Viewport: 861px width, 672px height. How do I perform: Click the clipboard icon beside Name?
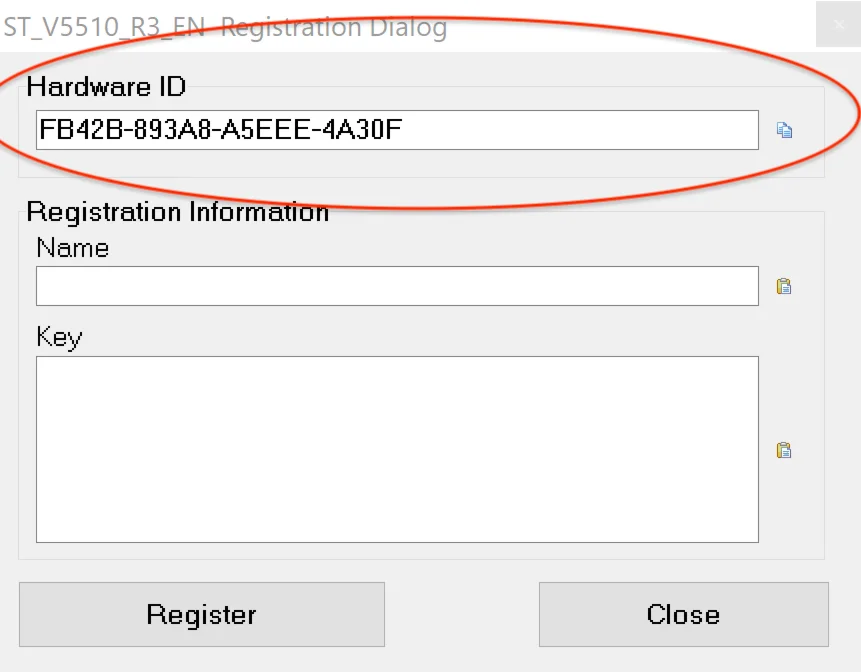[x=785, y=286]
